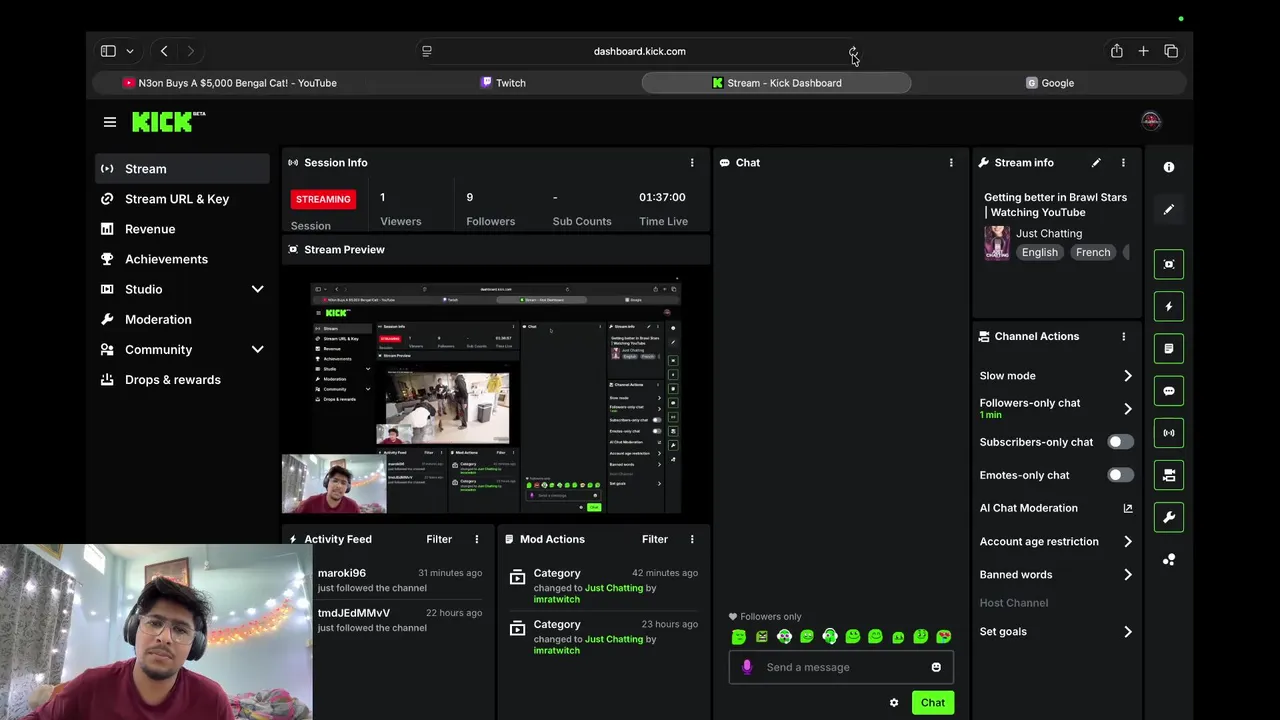Click tmdJEdMMvV username in Activity Feed

click(354, 613)
